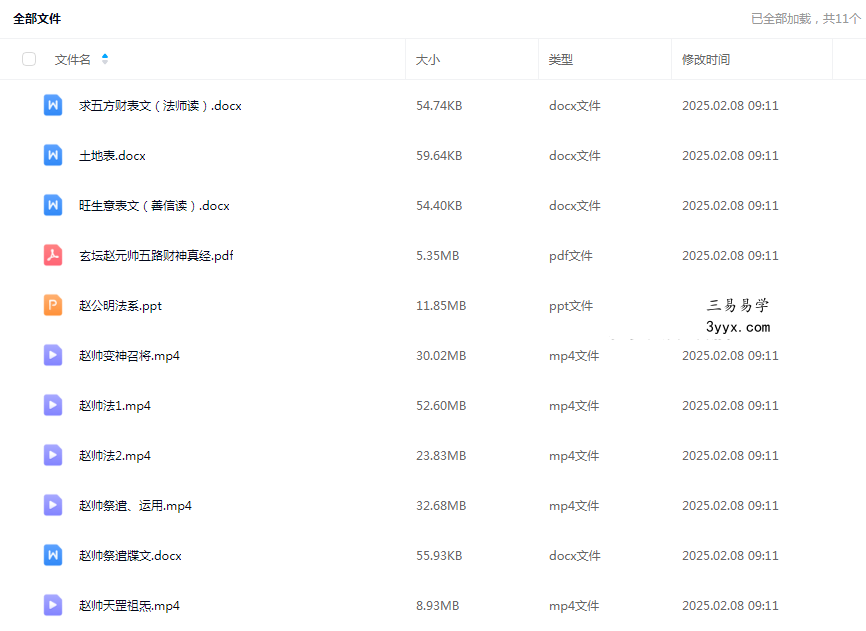Click video icon for 赵帅天罡祖炁.mp4
Viewport: 866px width, 631px height.
click(53, 605)
